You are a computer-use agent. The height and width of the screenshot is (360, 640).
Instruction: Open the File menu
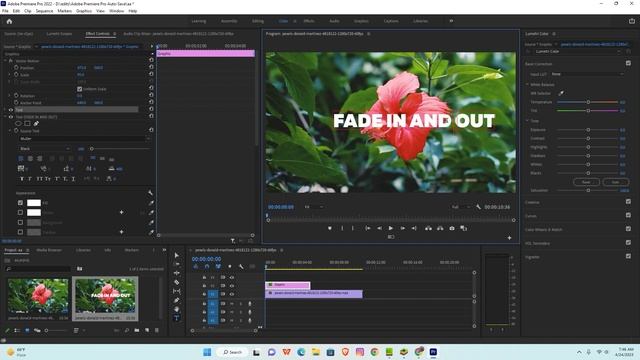[x=5, y=11]
